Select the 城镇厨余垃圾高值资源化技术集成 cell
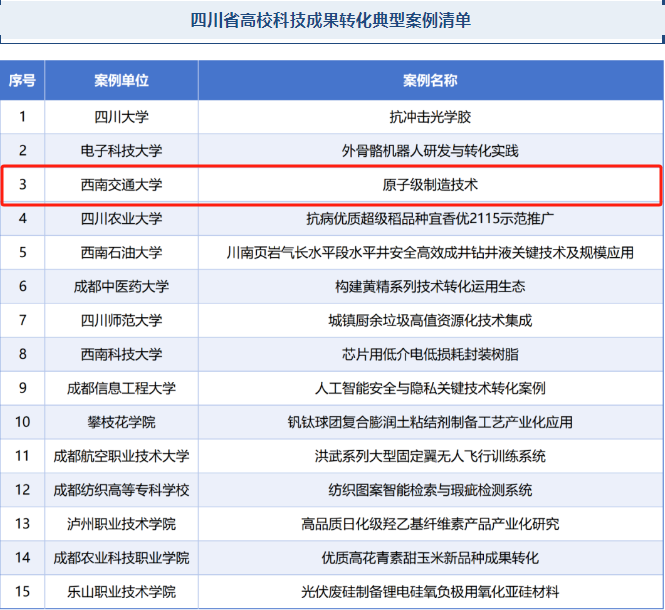The height and width of the screenshot is (610, 665). pyautogui.click(x=430, y=320)
